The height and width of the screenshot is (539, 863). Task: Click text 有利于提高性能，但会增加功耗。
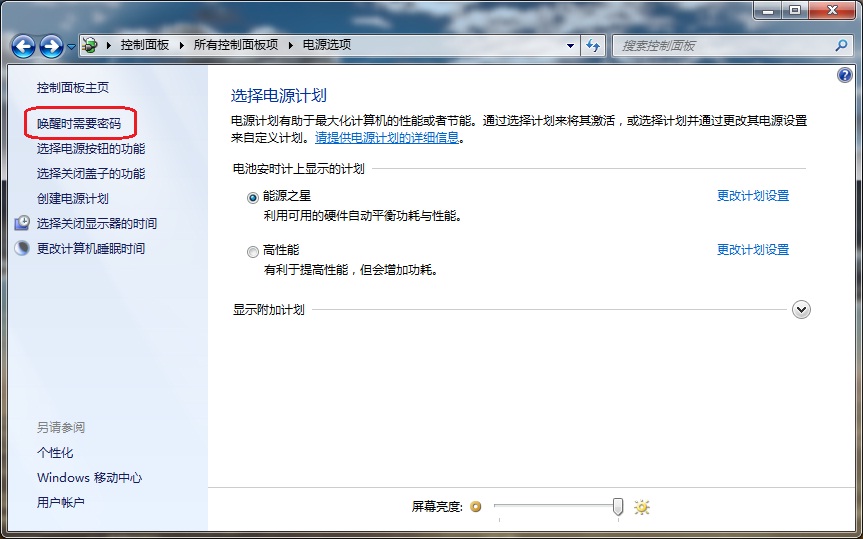(x=351, y=270)
